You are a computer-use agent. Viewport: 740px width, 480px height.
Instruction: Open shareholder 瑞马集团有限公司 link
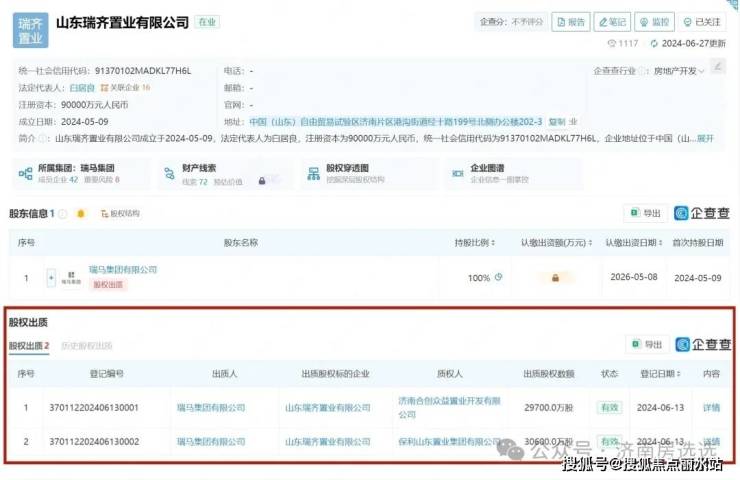click(x=123, y=269)
